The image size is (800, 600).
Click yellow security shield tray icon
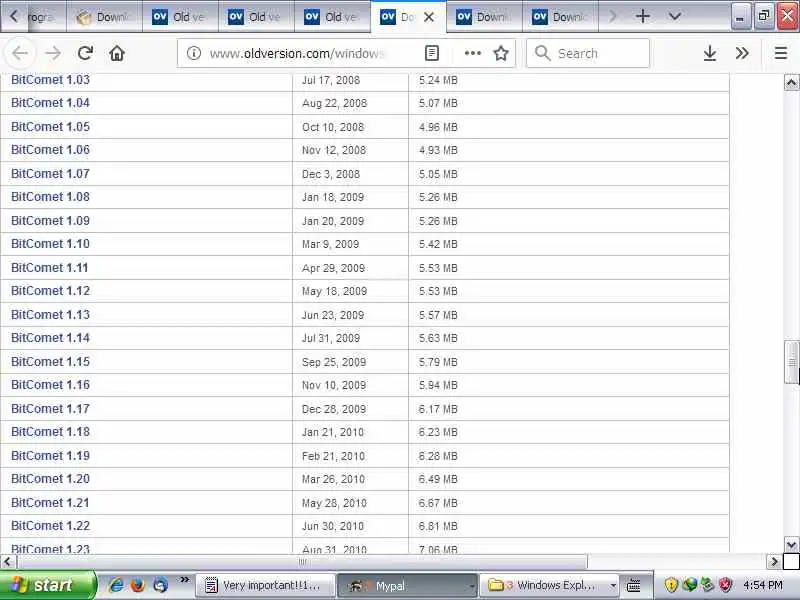coord(671,585)
